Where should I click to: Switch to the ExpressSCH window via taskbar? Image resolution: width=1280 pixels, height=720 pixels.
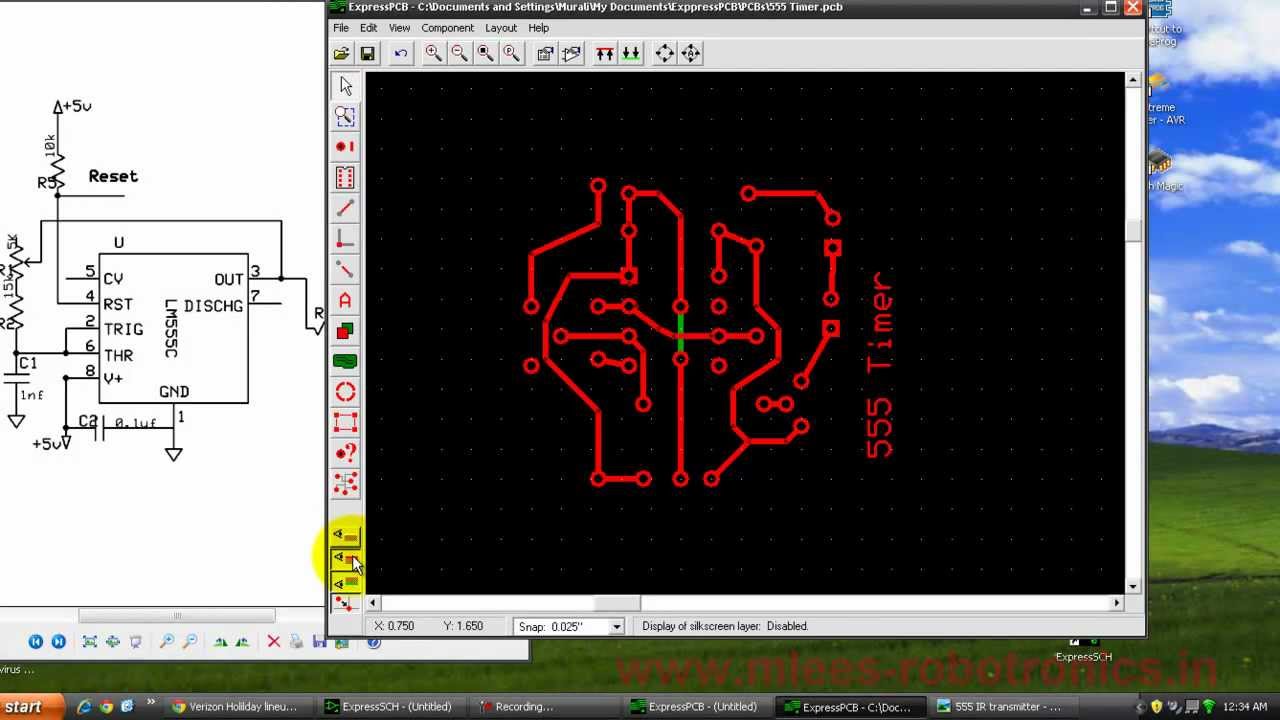click(x=394, y=707)
